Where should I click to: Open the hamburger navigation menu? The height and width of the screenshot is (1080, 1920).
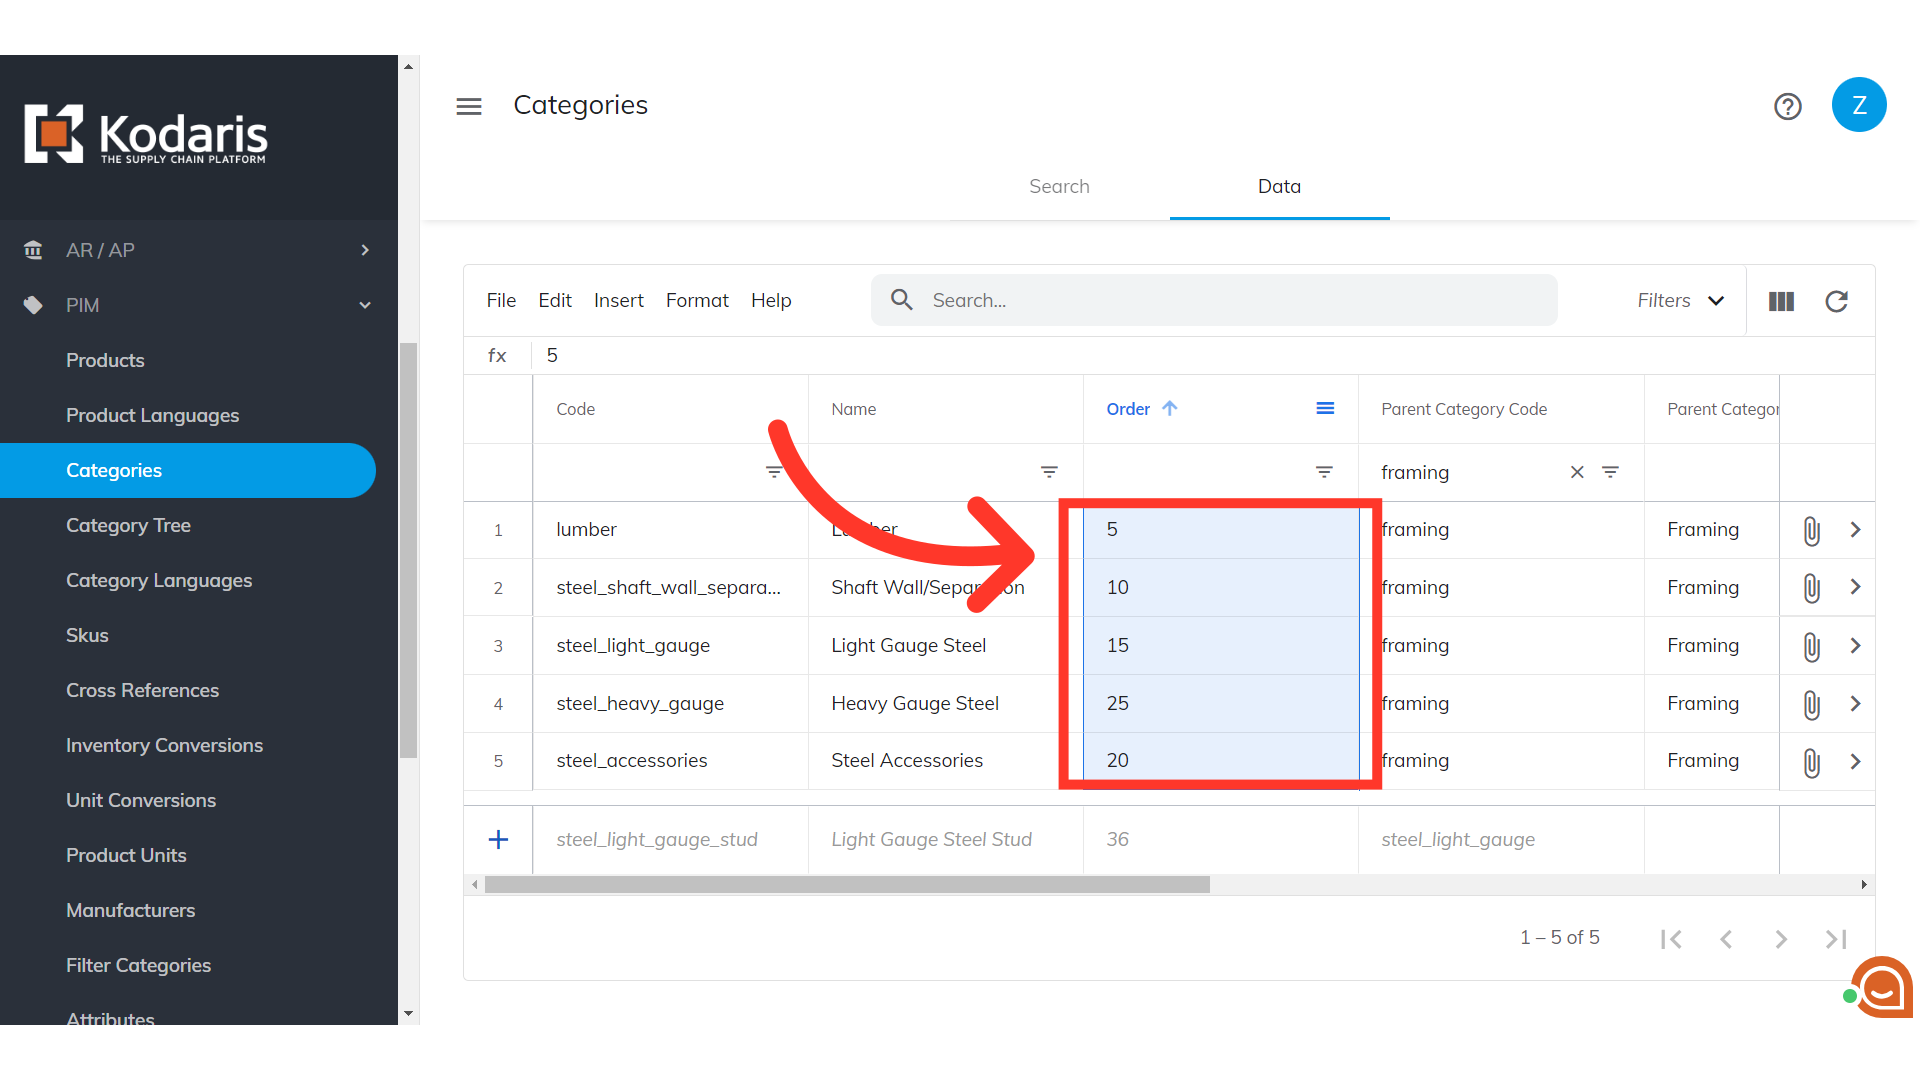pyautogui.click(x=469, y=106)
